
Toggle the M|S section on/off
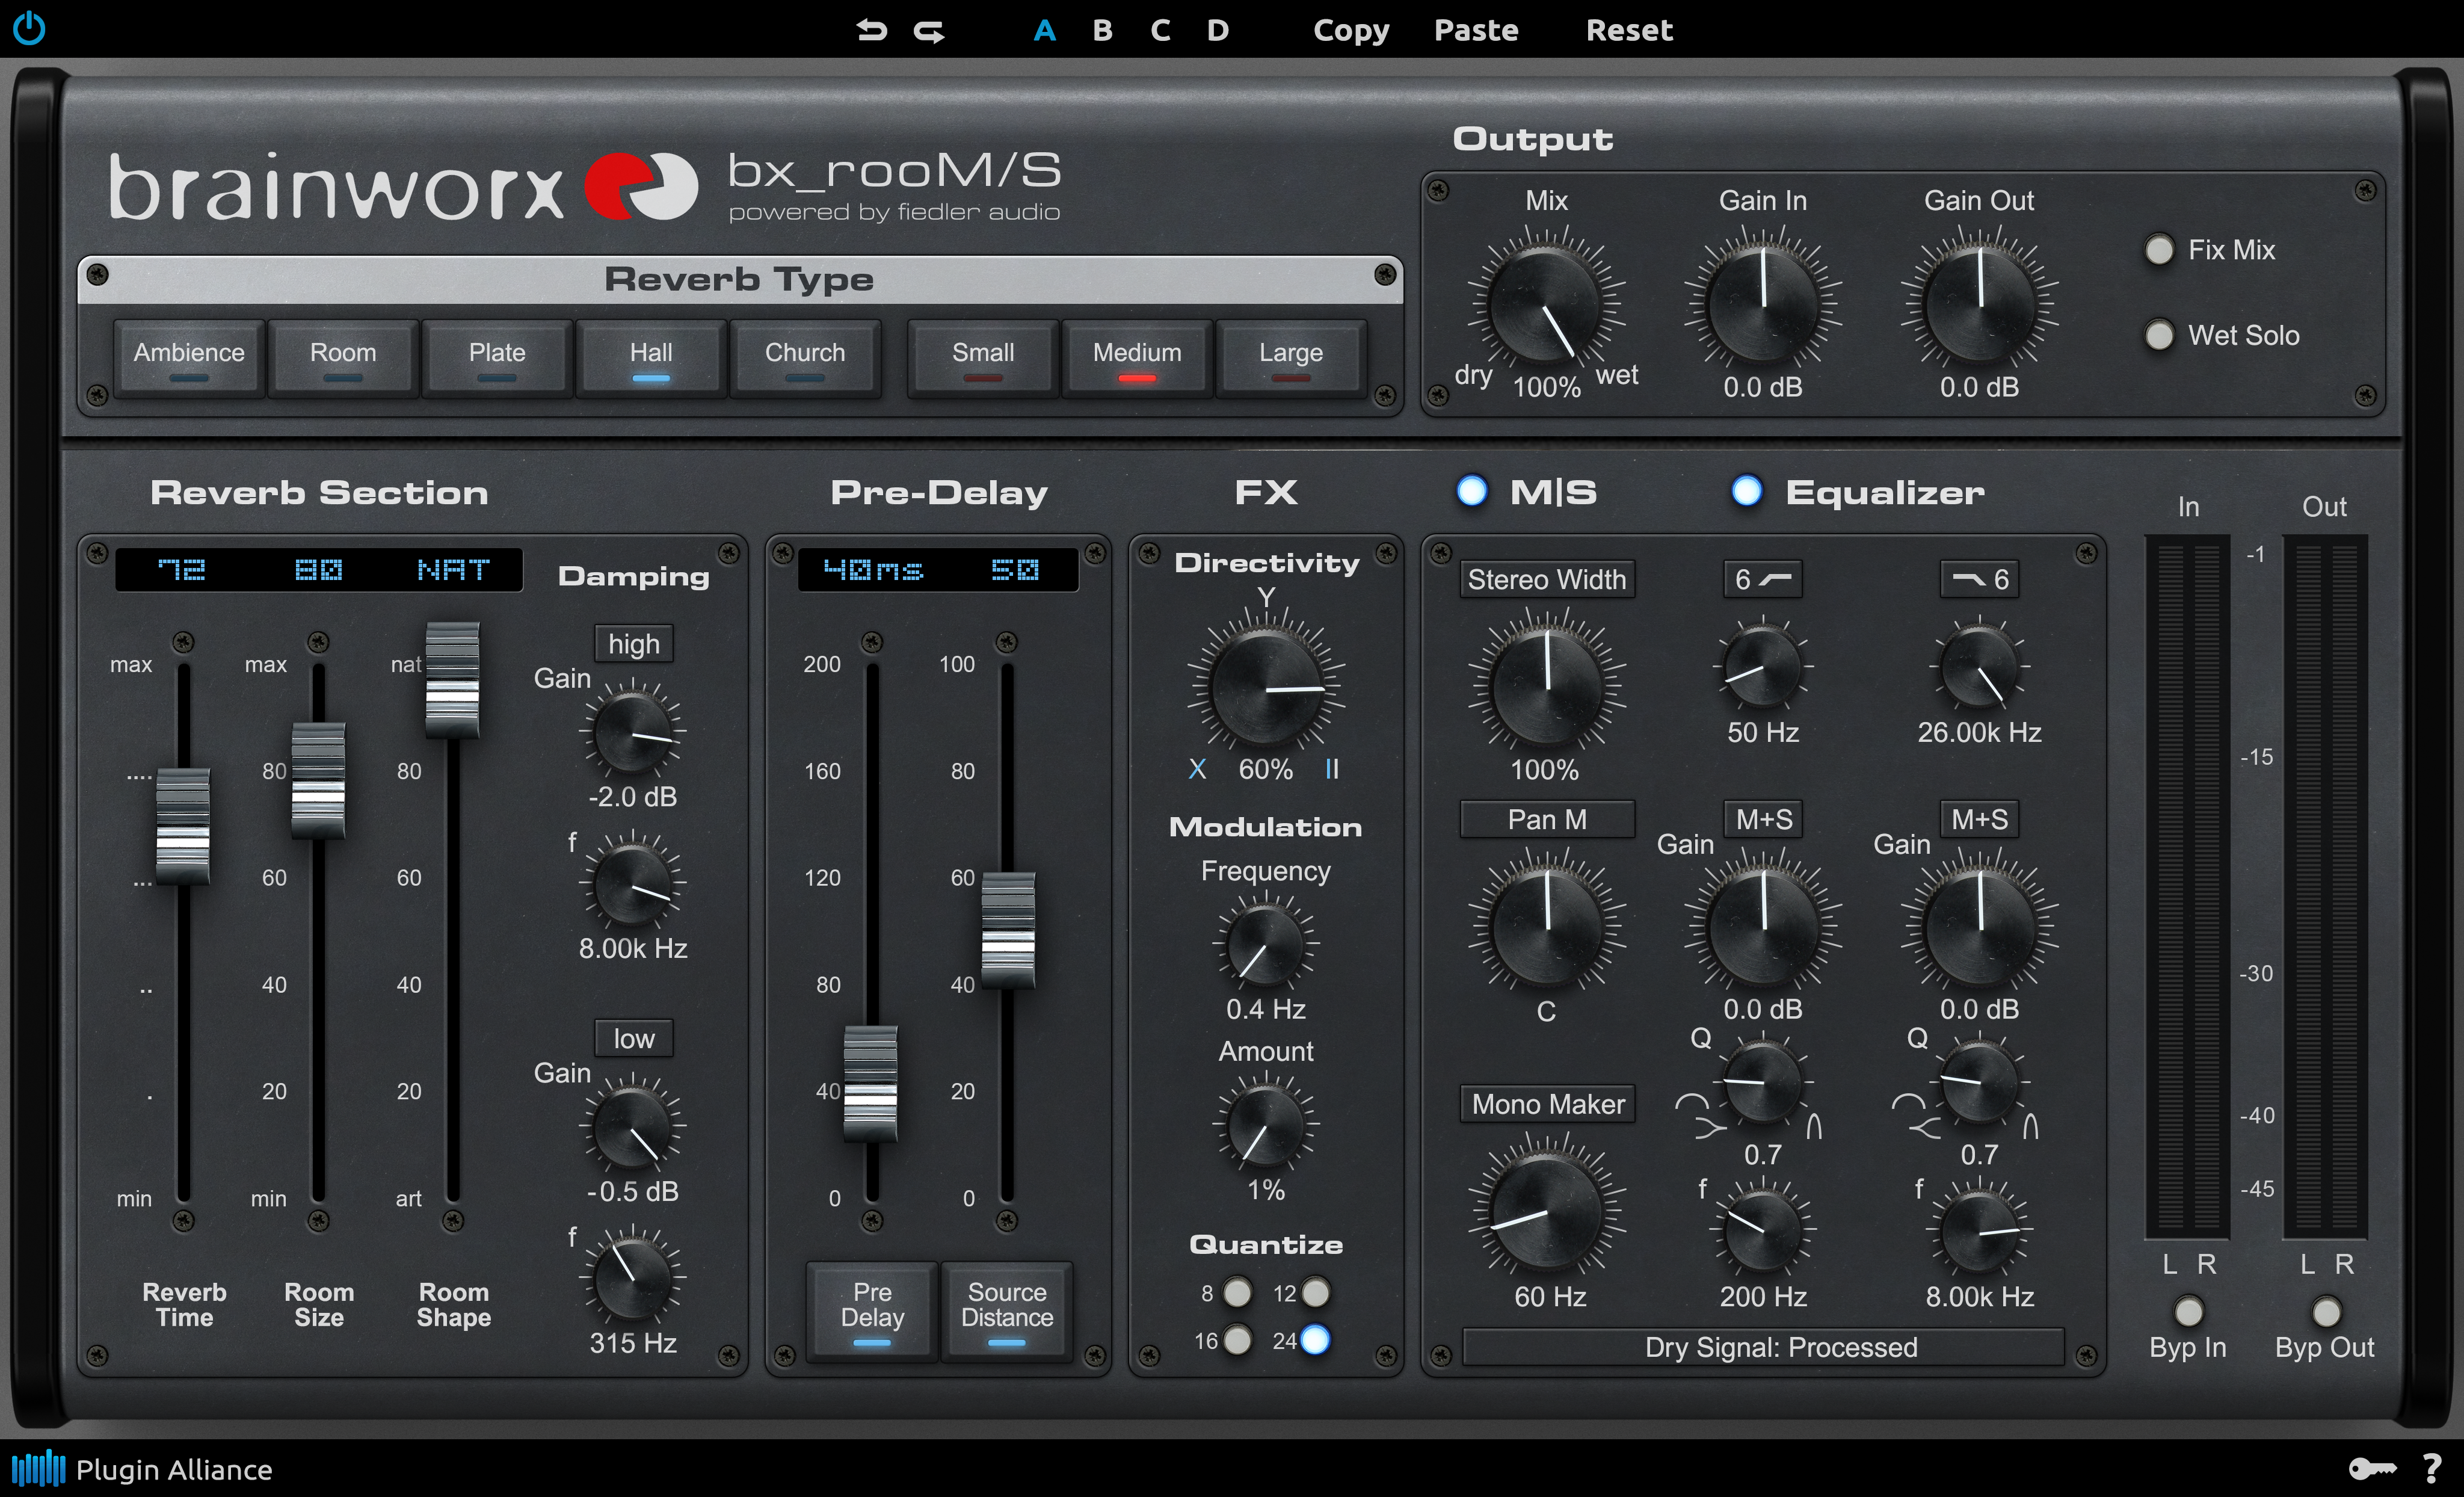(1472, 491)
